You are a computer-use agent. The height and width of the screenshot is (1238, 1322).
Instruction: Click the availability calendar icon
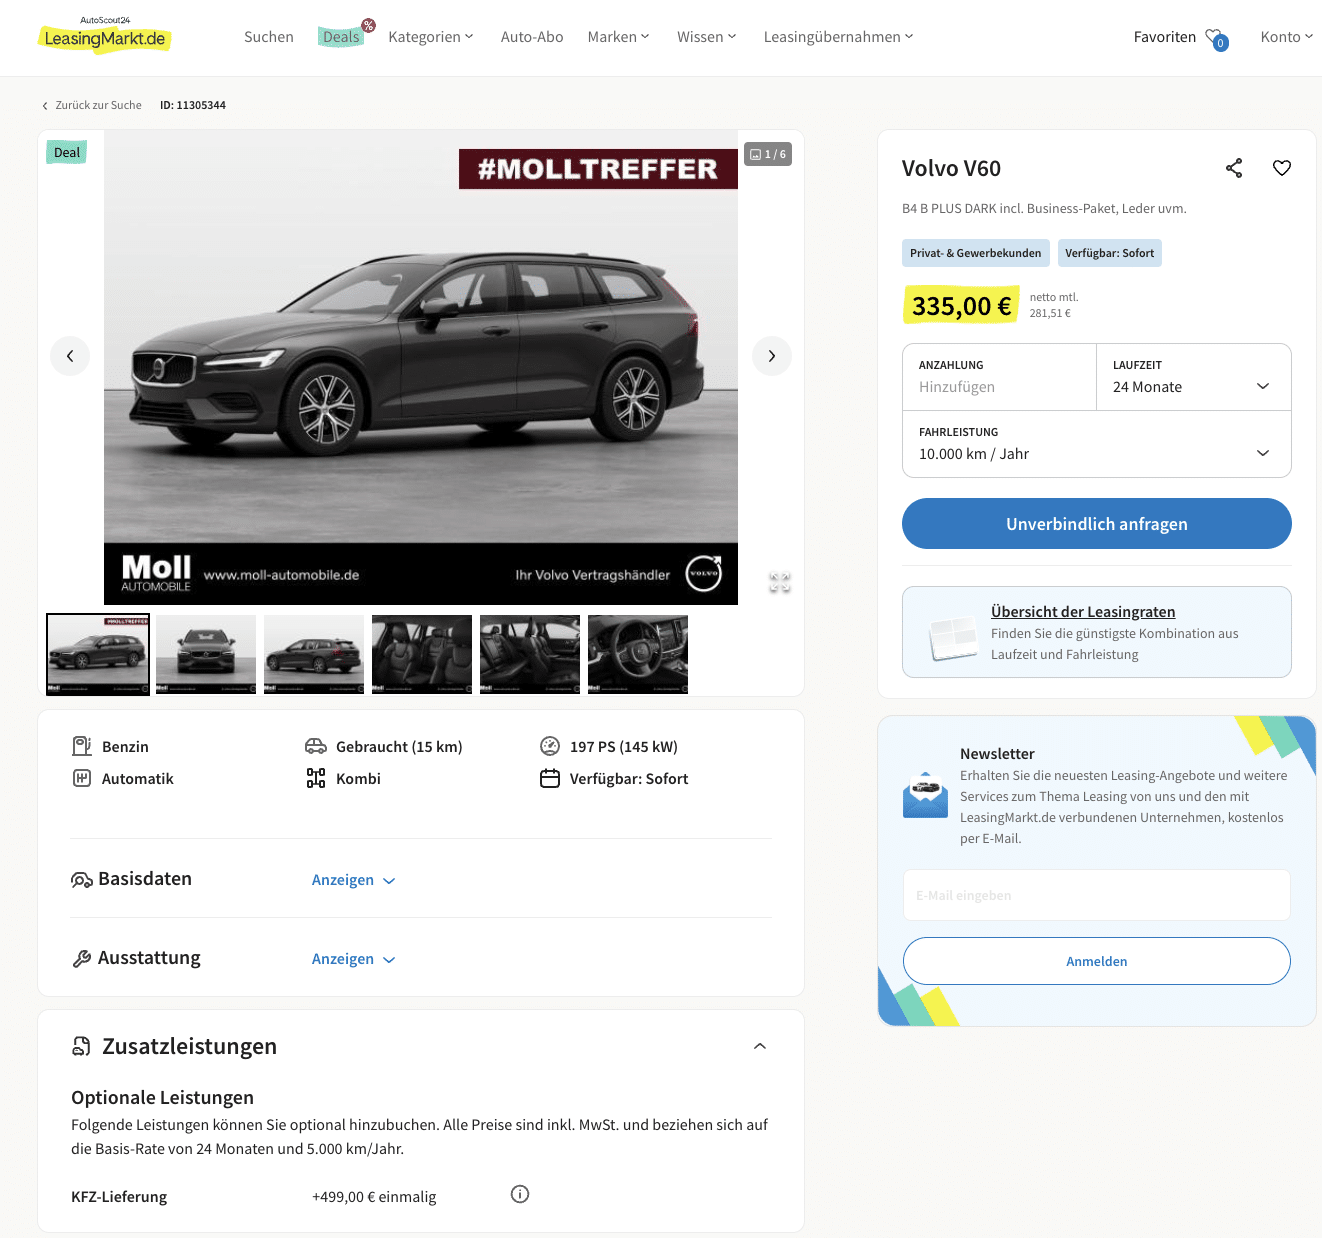point(550,778)
